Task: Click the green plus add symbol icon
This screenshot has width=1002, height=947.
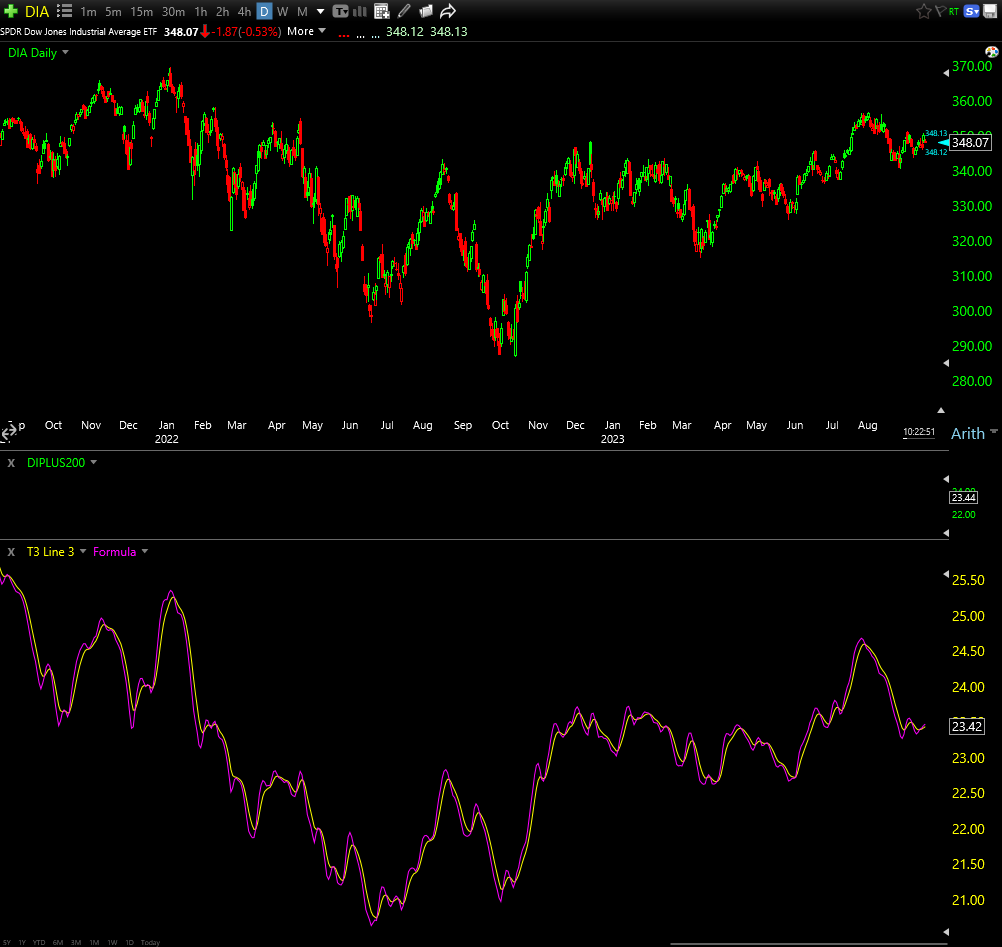Action: coord(10,11)
